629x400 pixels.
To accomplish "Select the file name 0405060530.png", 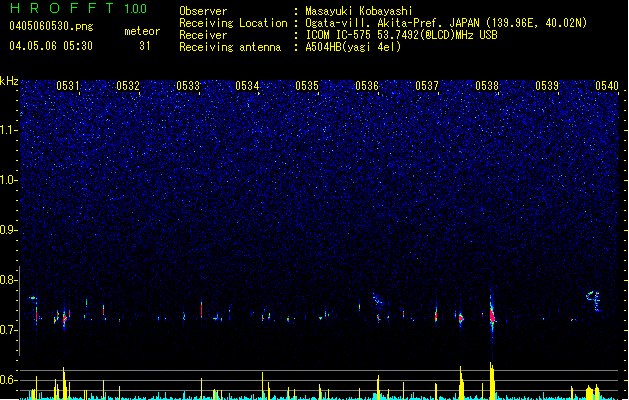I will (x=51, y=26).
